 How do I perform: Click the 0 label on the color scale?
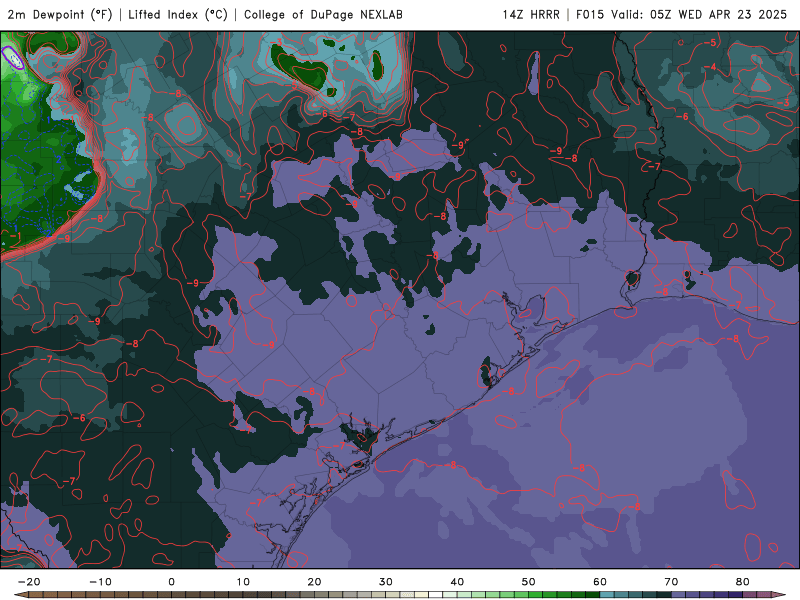171,582
